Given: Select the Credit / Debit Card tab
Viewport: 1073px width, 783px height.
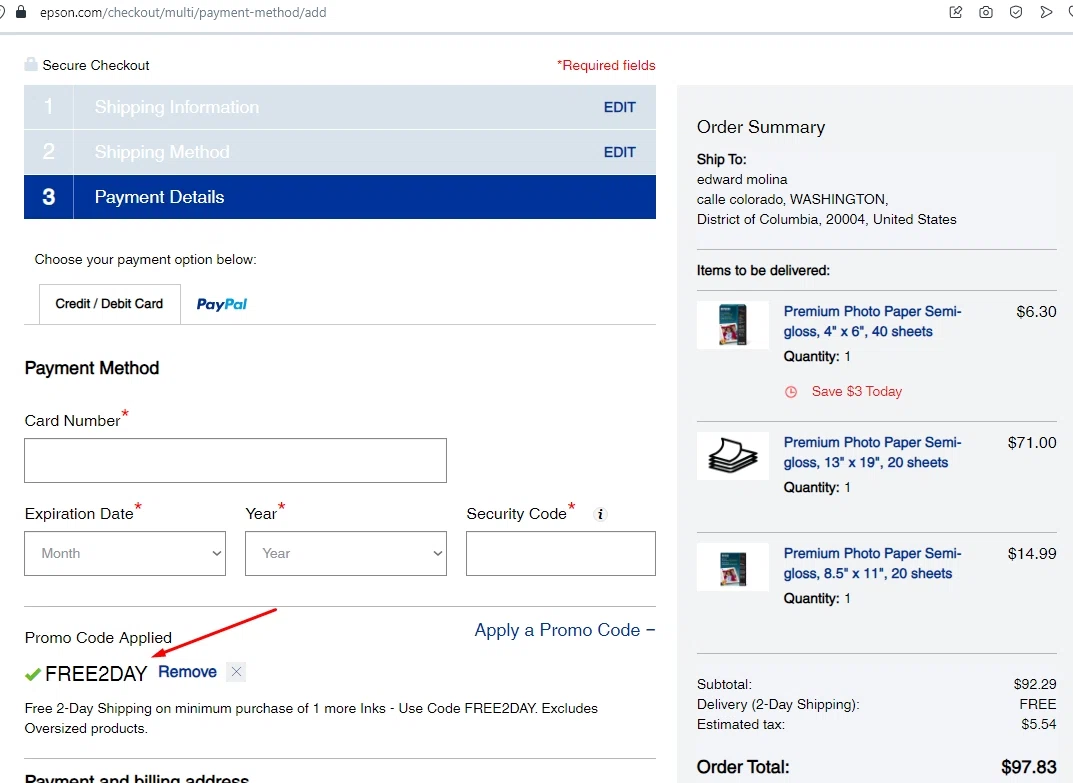Looking at the screenshot, I should pos(109,304).
